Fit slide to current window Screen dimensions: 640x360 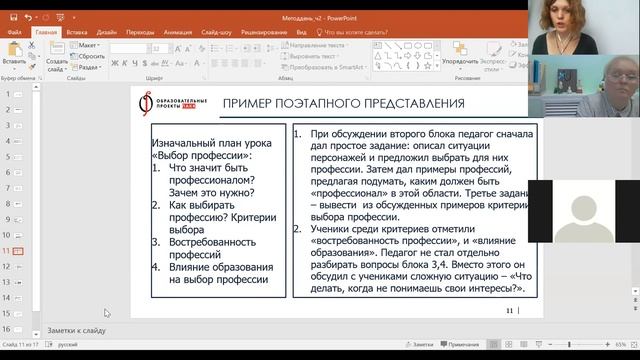634,344
